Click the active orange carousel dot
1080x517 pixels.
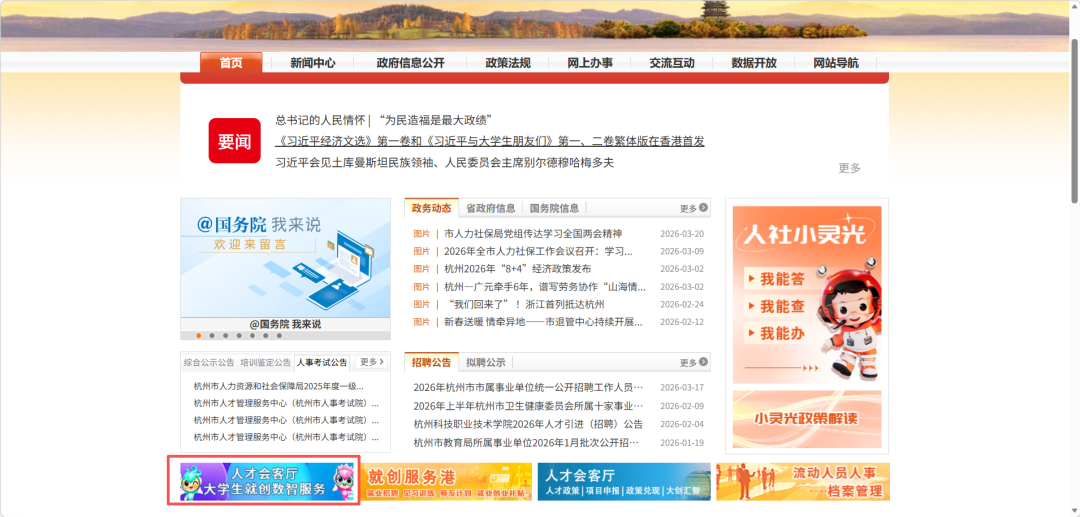pos(199,335)
